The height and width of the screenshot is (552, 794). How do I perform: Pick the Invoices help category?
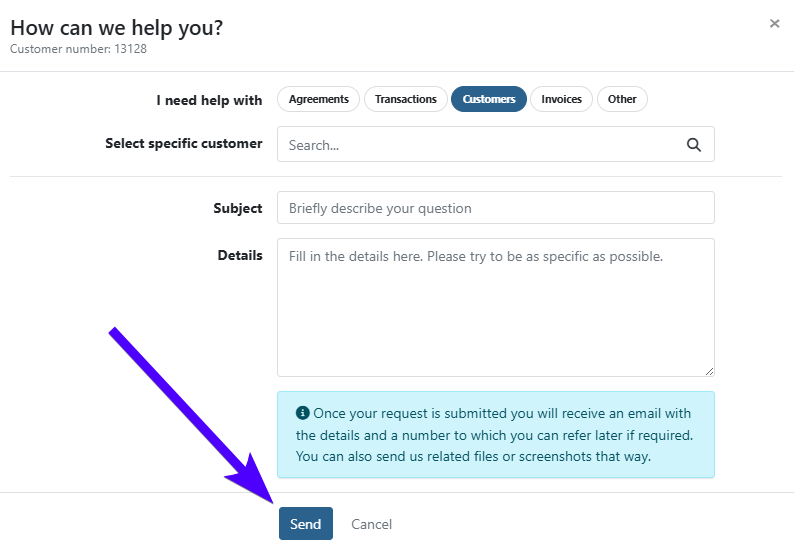[x=561, y=99]
